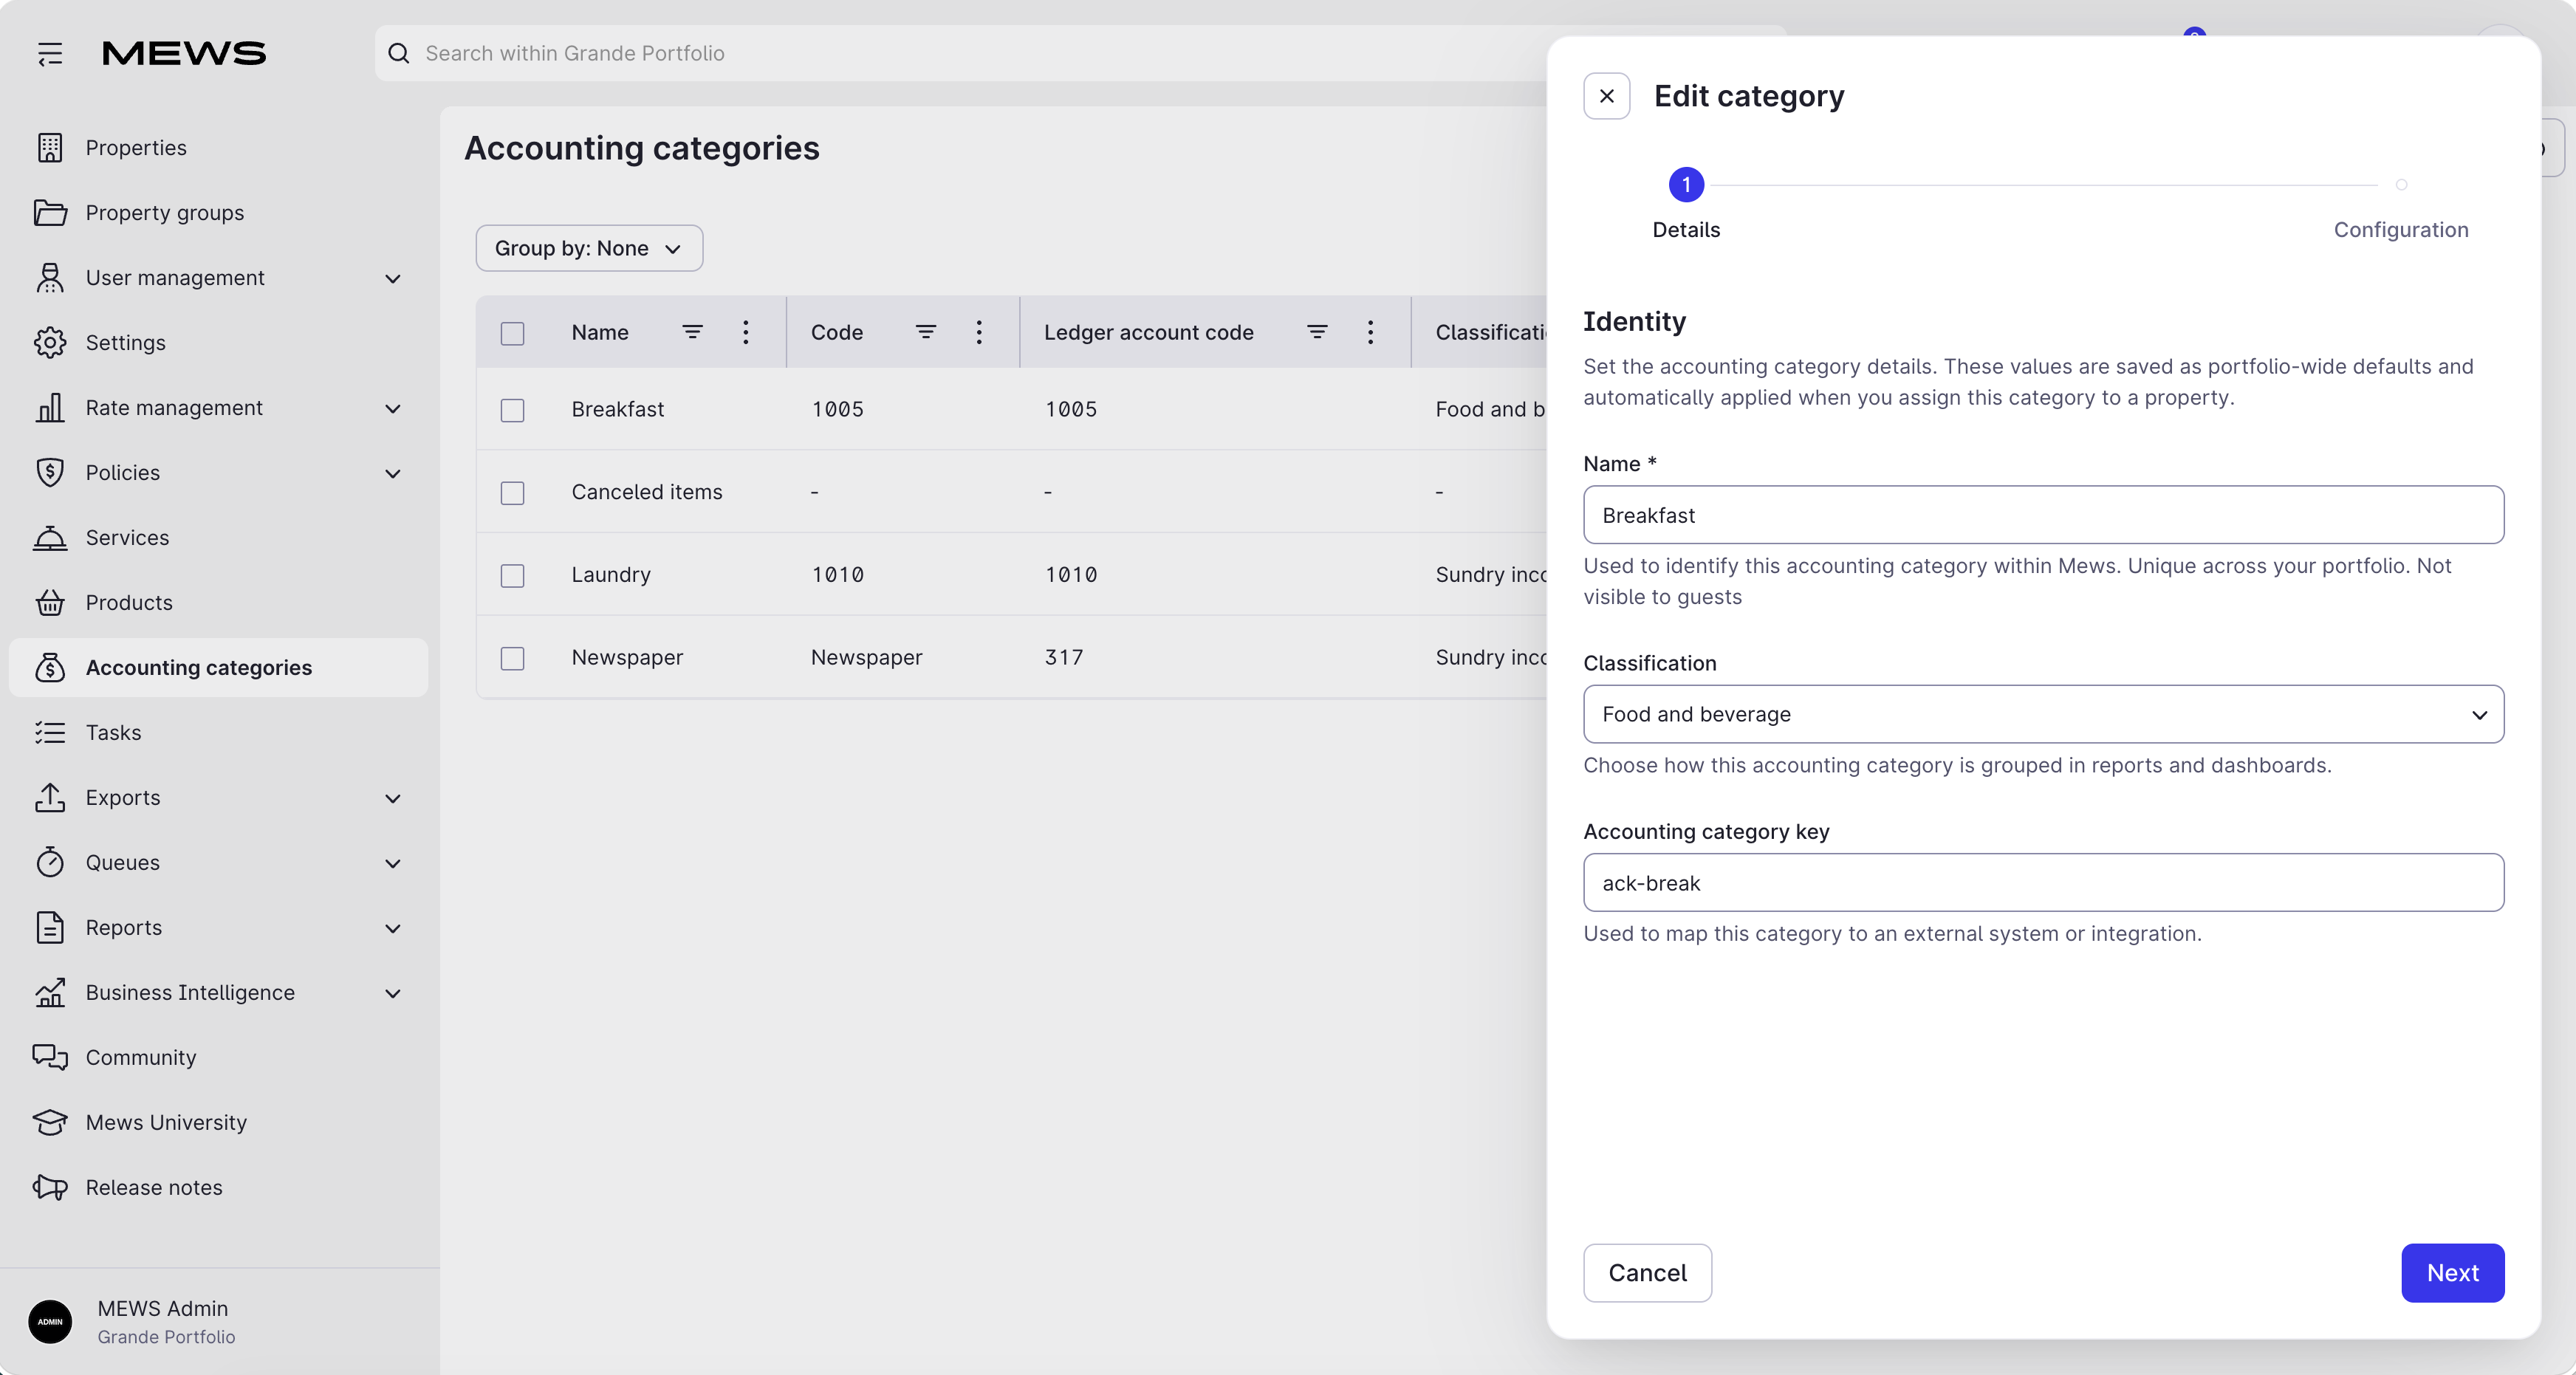The image size is (2576, 1375).
Task: Open Ledger account code column three-dot menu
Action: tap(1371, 332)
